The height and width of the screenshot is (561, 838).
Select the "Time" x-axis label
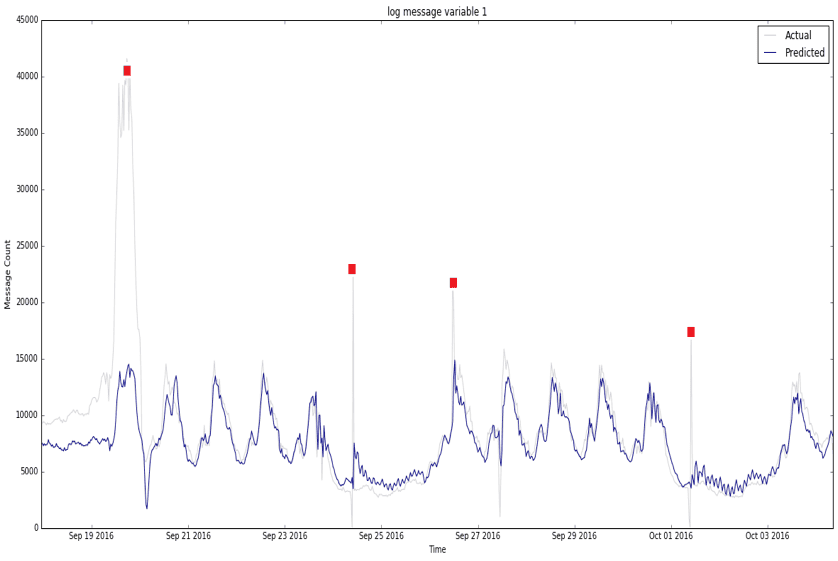[437, 550]
